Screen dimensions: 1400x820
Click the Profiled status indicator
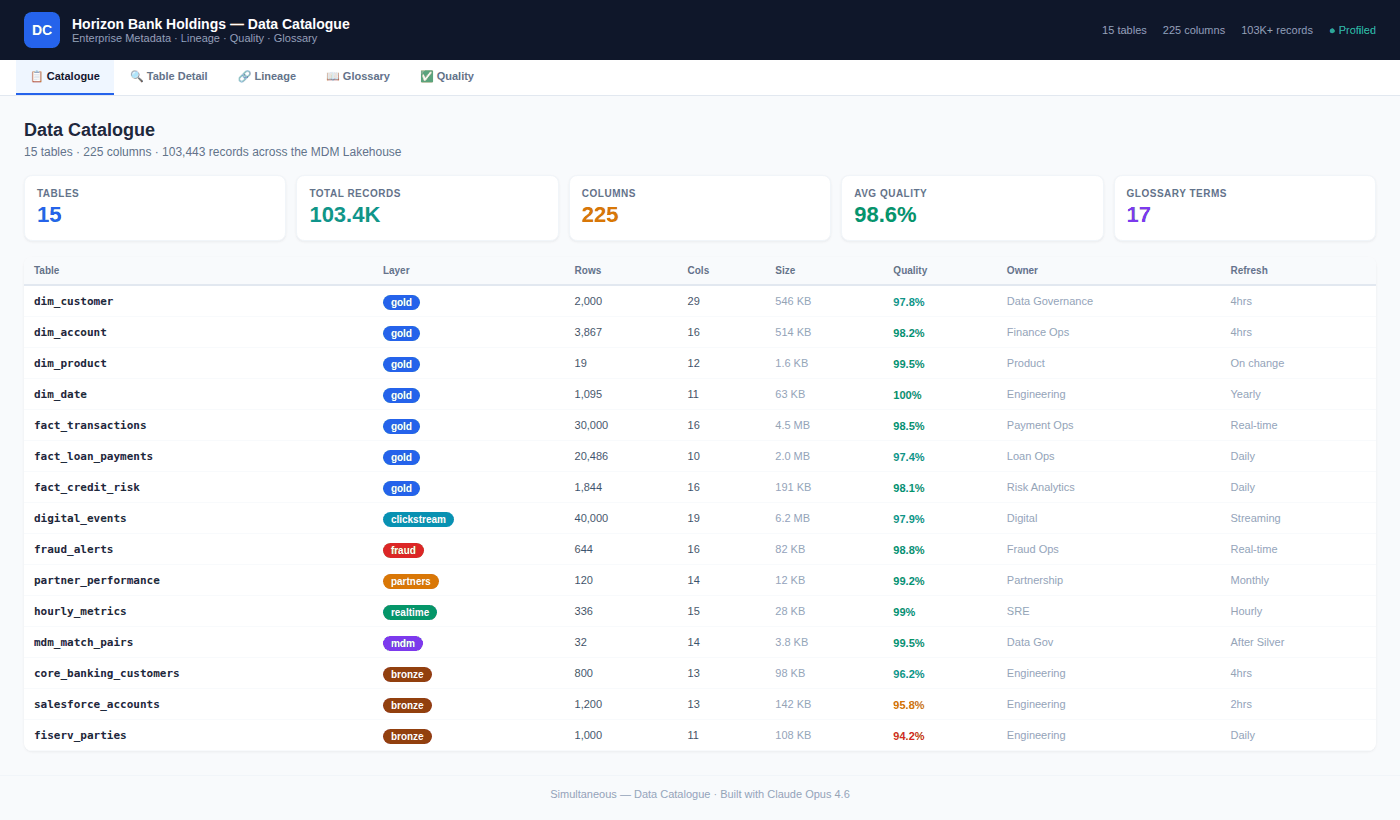coord(1352,30)
